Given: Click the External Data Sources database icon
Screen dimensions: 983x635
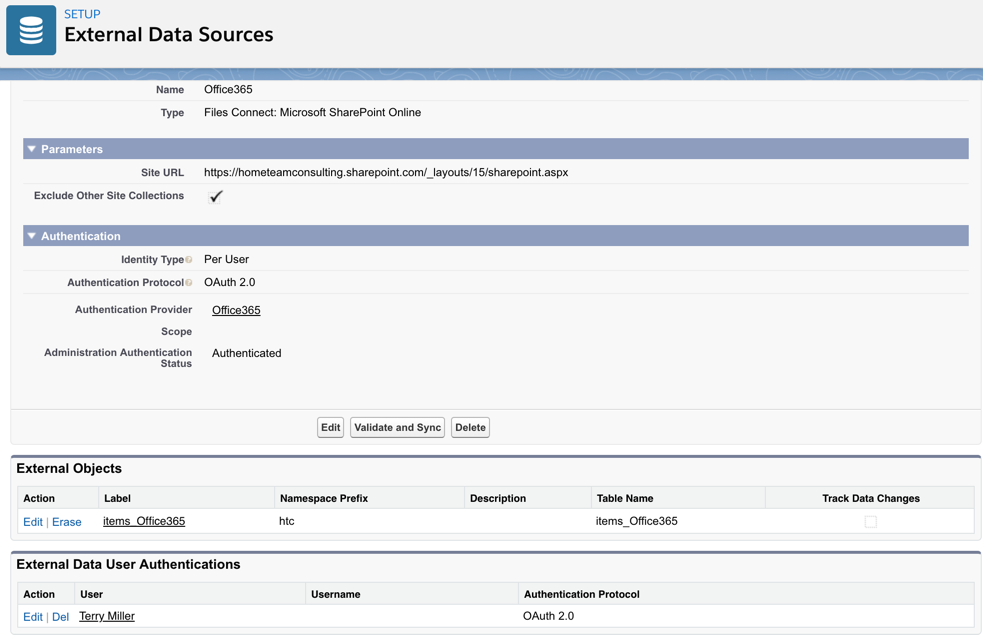Looking at the screenshot, I should point(31,30).
